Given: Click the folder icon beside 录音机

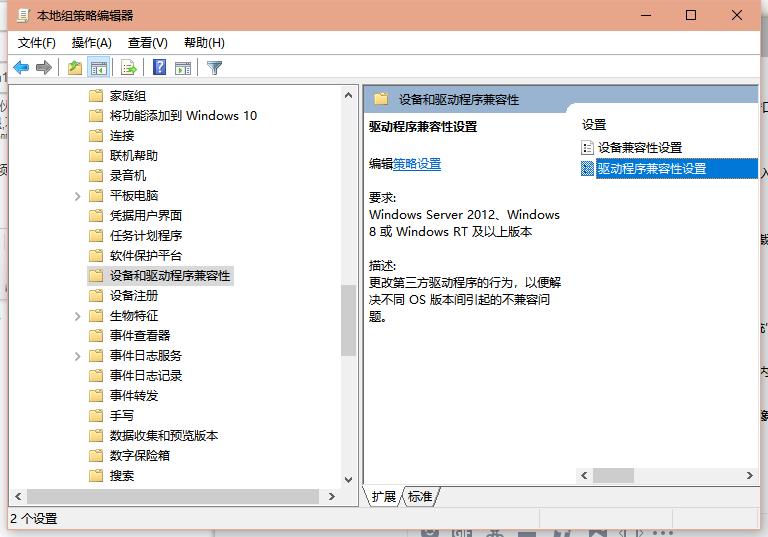Looking at the screenshot, I should (96, 175).
